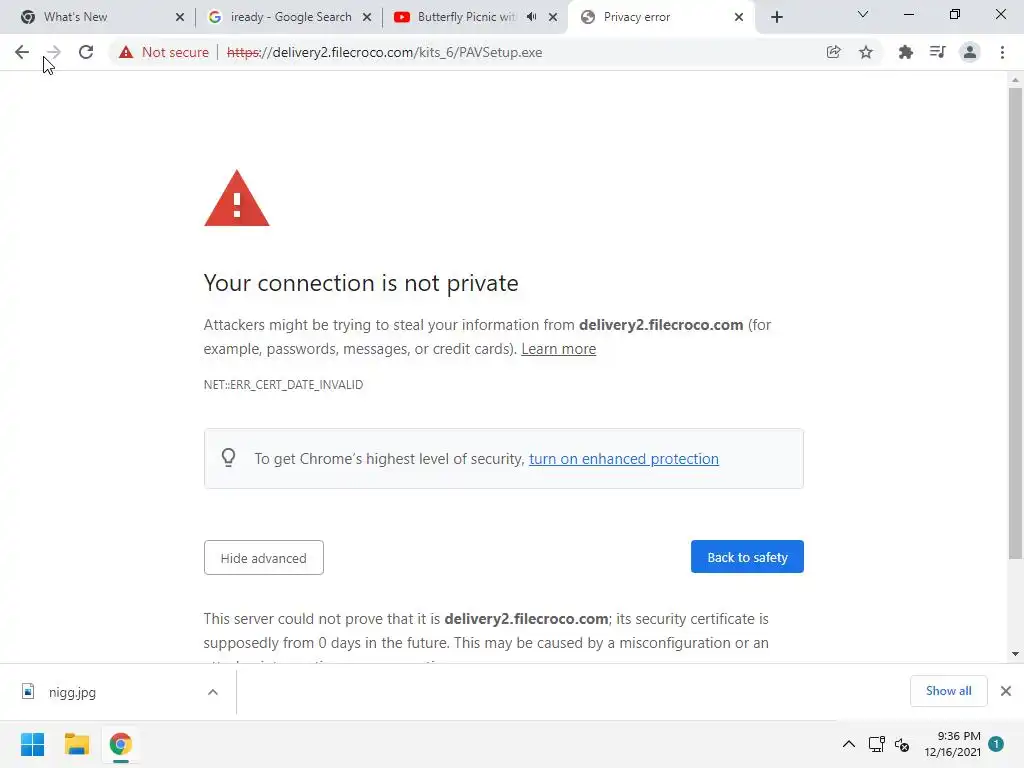The width and height of the screenshot is (1024, 768).
Task: Mute the Butterfly Picnic tab audio
Action: click(x=532, y=17)
